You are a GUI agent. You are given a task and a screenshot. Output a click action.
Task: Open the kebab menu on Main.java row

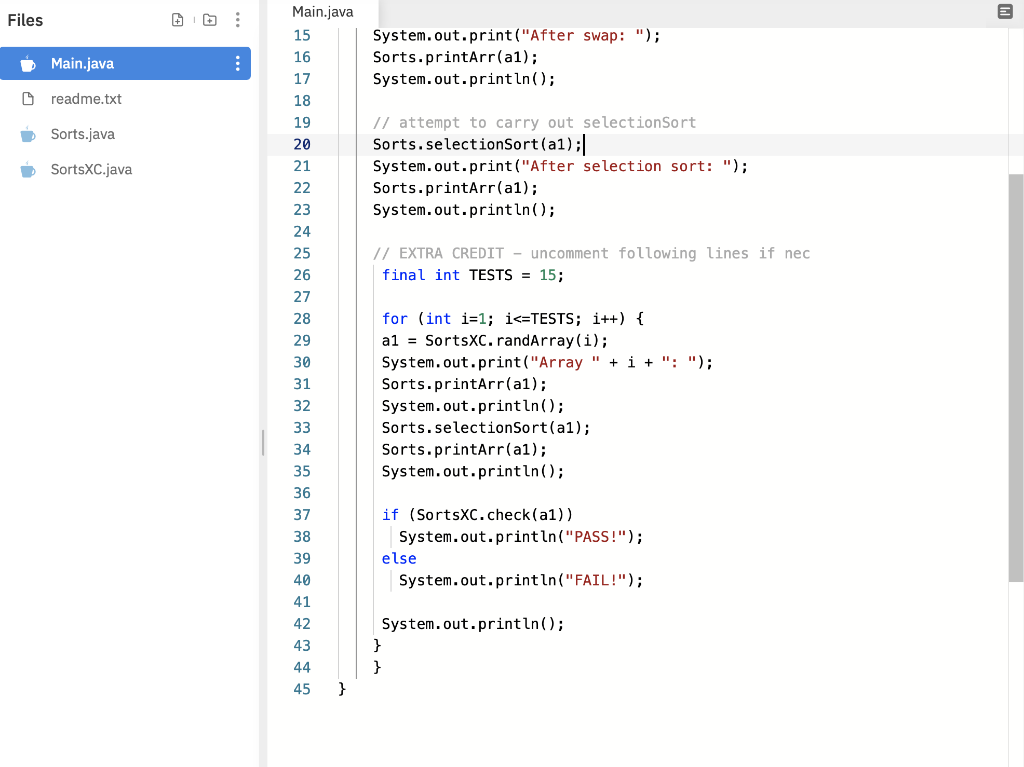pyautogui.click(x=237, y=63)
